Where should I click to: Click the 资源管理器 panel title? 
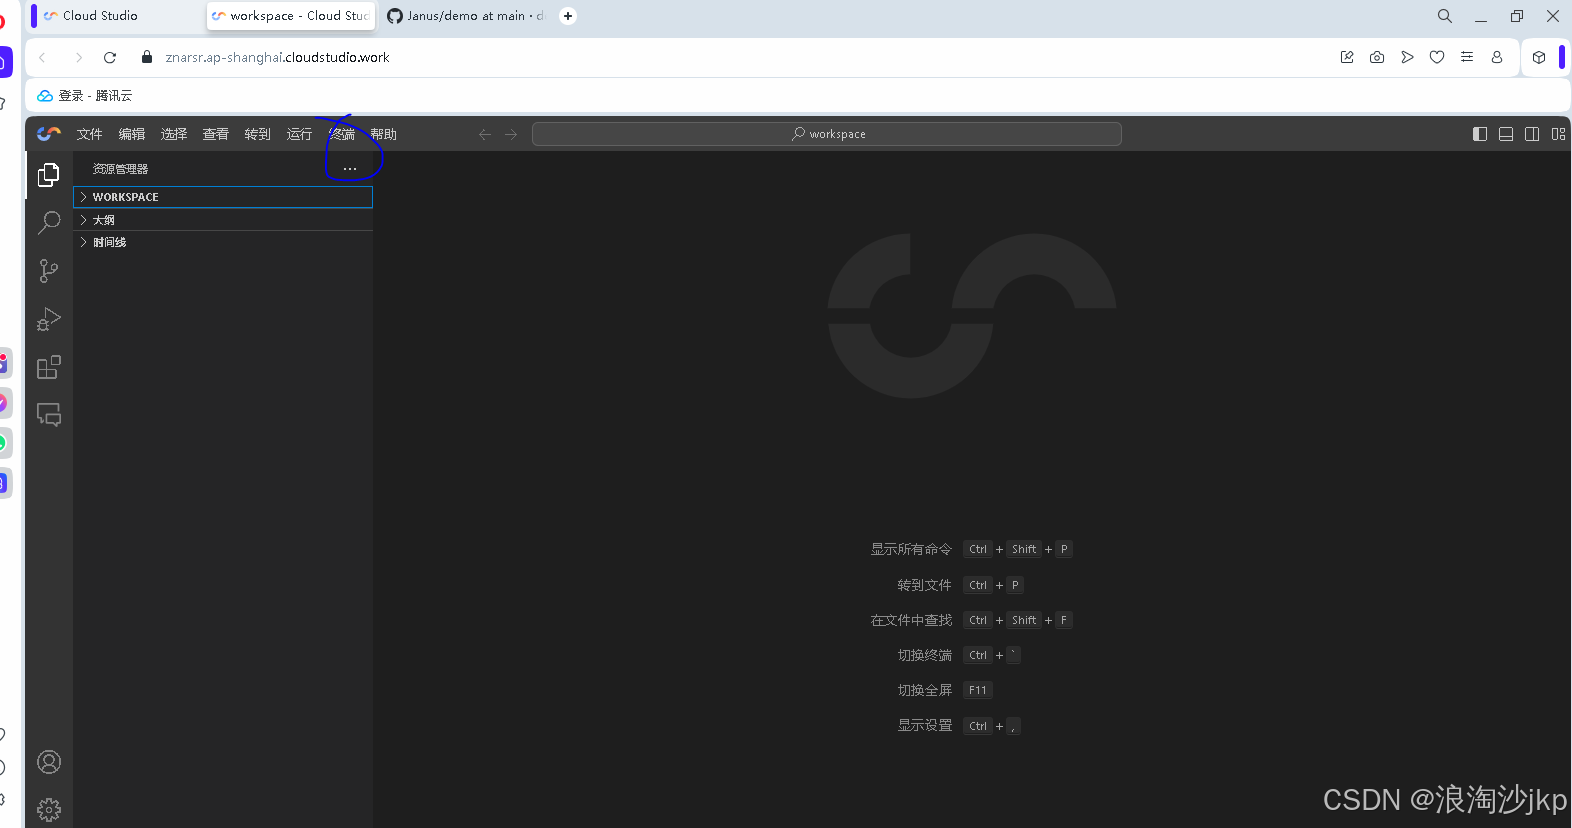pos(120,169)
